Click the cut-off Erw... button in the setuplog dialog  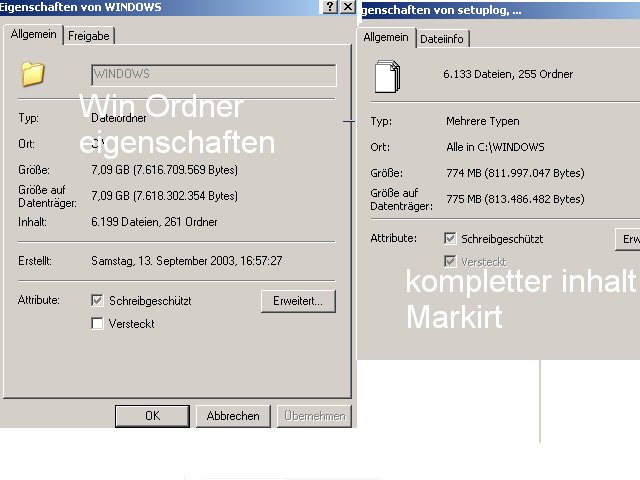click(x=628, y=239)
